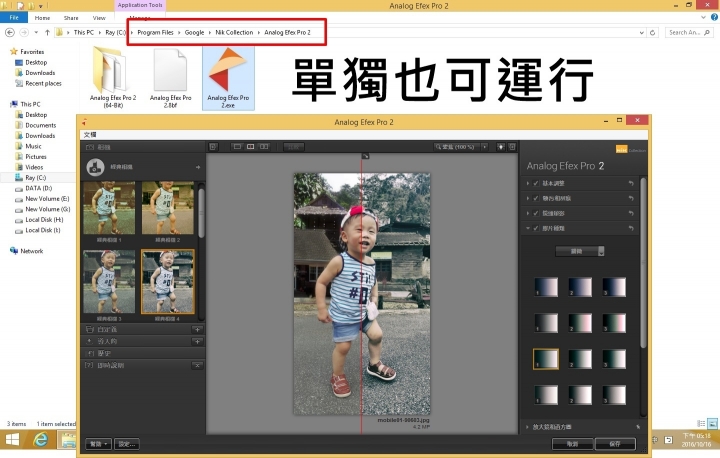Click the history section icon
This screenshot has width=720, height=458.
click(90, 353)
